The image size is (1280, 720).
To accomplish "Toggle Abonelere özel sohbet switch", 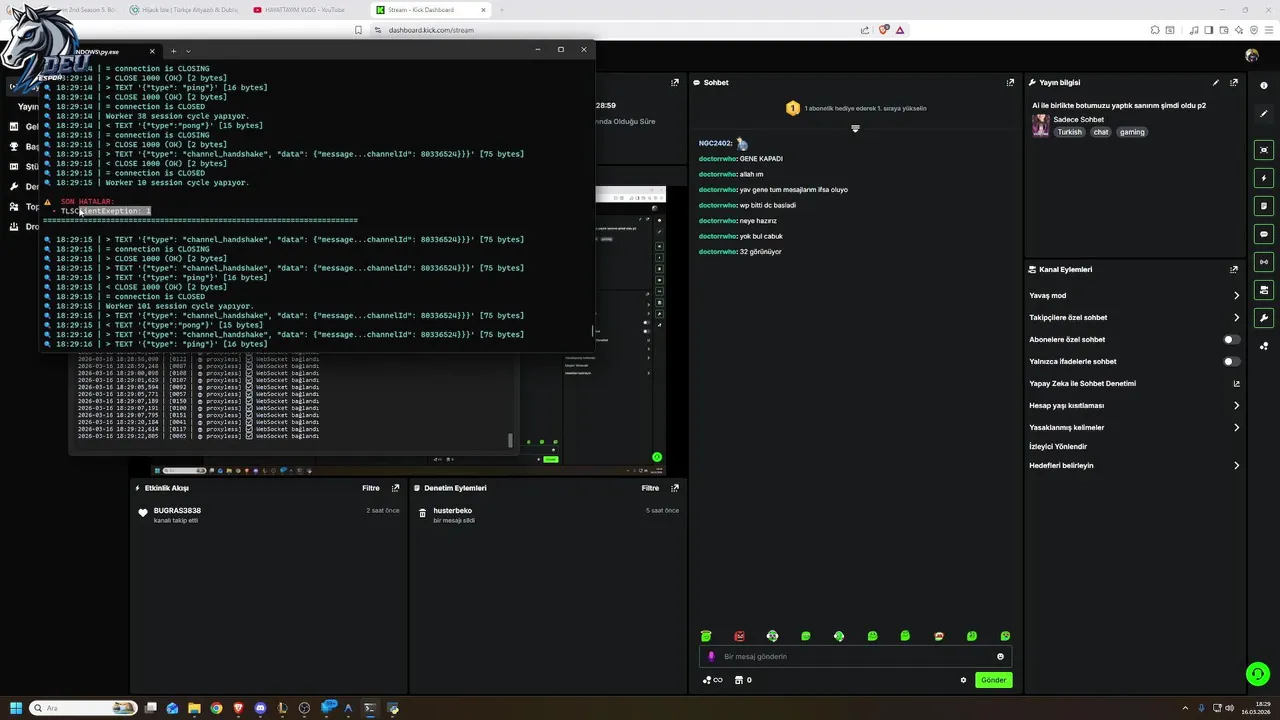I will 1232,339.
